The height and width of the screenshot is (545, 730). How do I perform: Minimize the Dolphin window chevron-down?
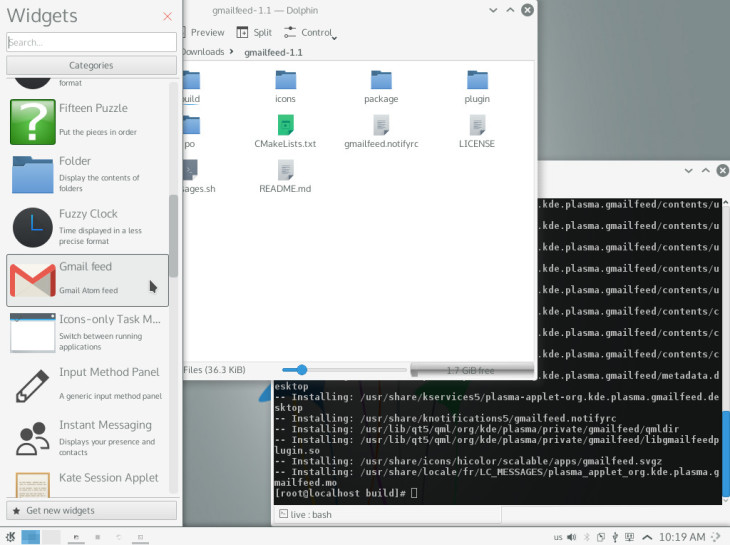(x=493, y=10)
